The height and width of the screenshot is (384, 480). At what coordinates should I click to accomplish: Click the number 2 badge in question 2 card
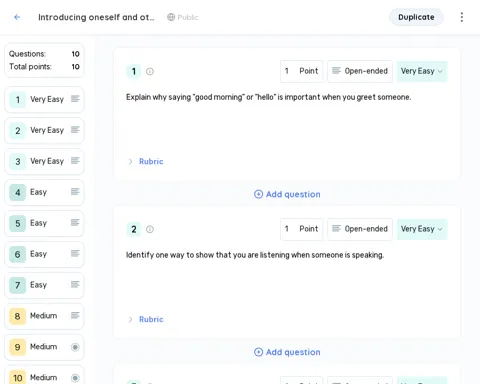coord(134,229)
